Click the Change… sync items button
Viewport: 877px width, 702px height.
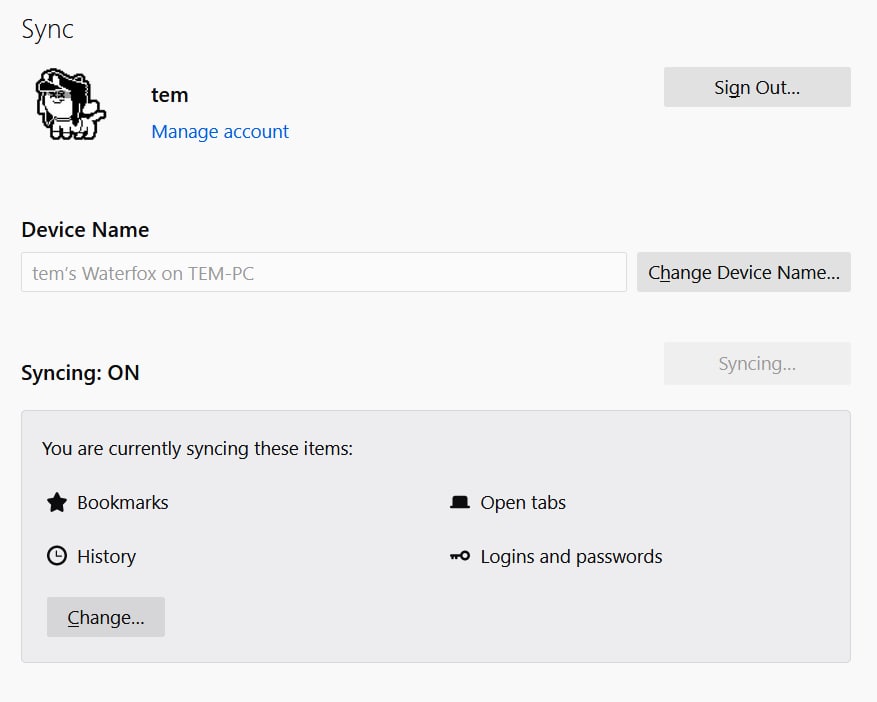pos(106,617)
